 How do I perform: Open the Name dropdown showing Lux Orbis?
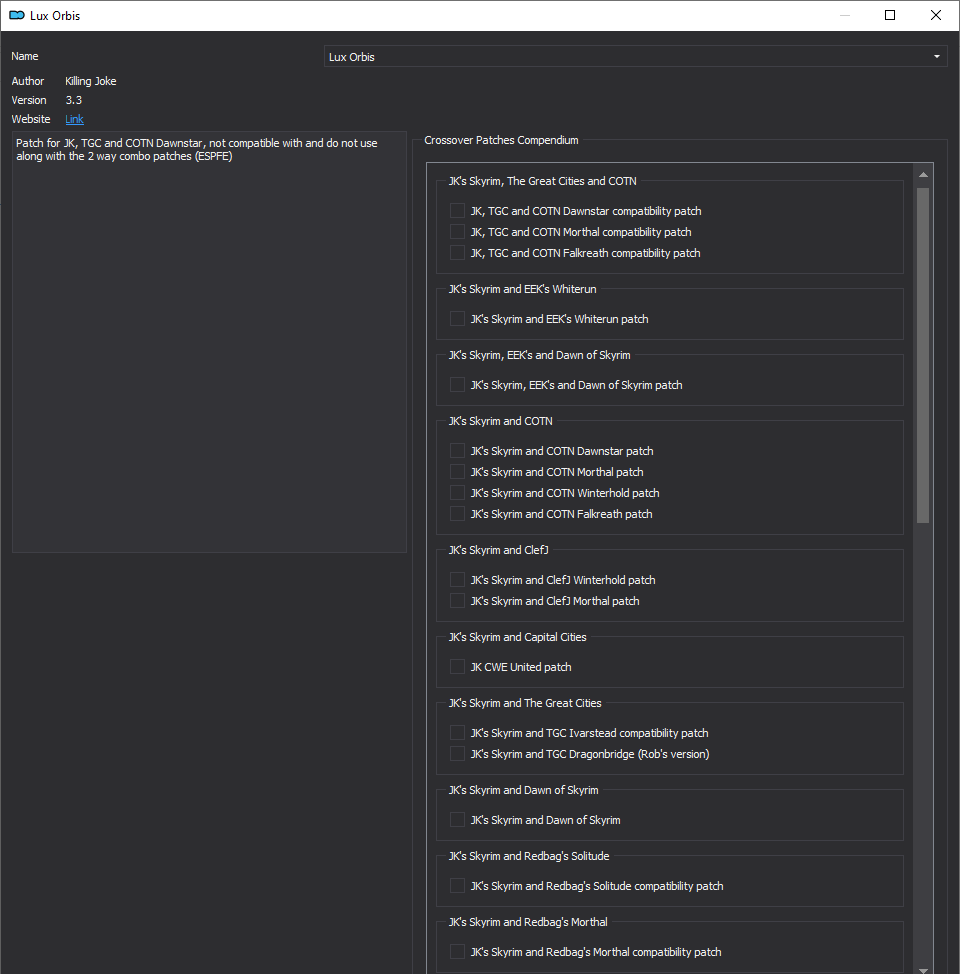[636, 57]
